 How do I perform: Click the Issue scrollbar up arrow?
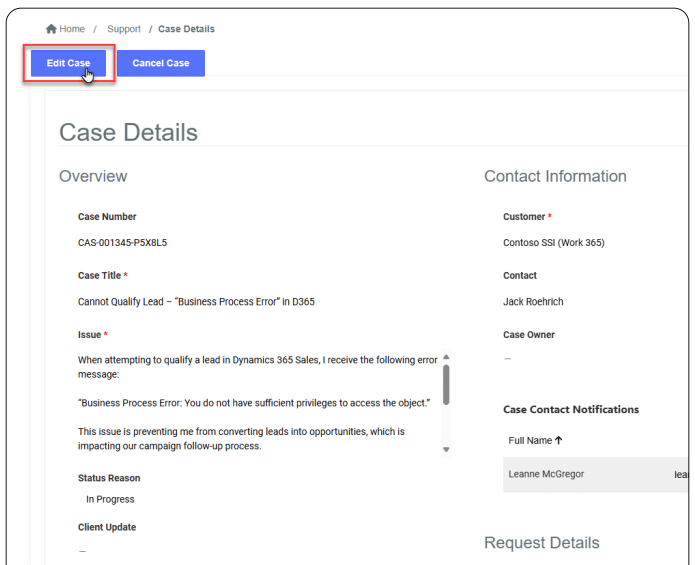tap(446, 357)
